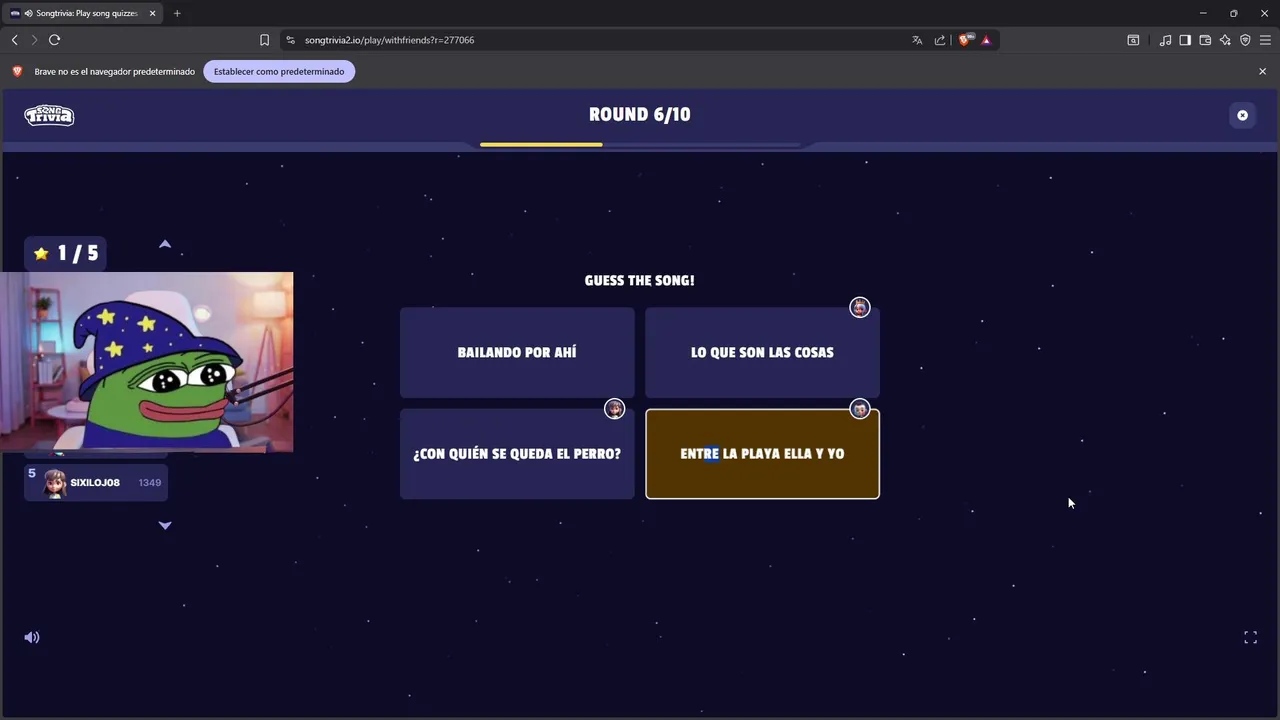Viewport: 1280px width, 720px height.
Task: Go back in browser history
Action: [14, 40]
